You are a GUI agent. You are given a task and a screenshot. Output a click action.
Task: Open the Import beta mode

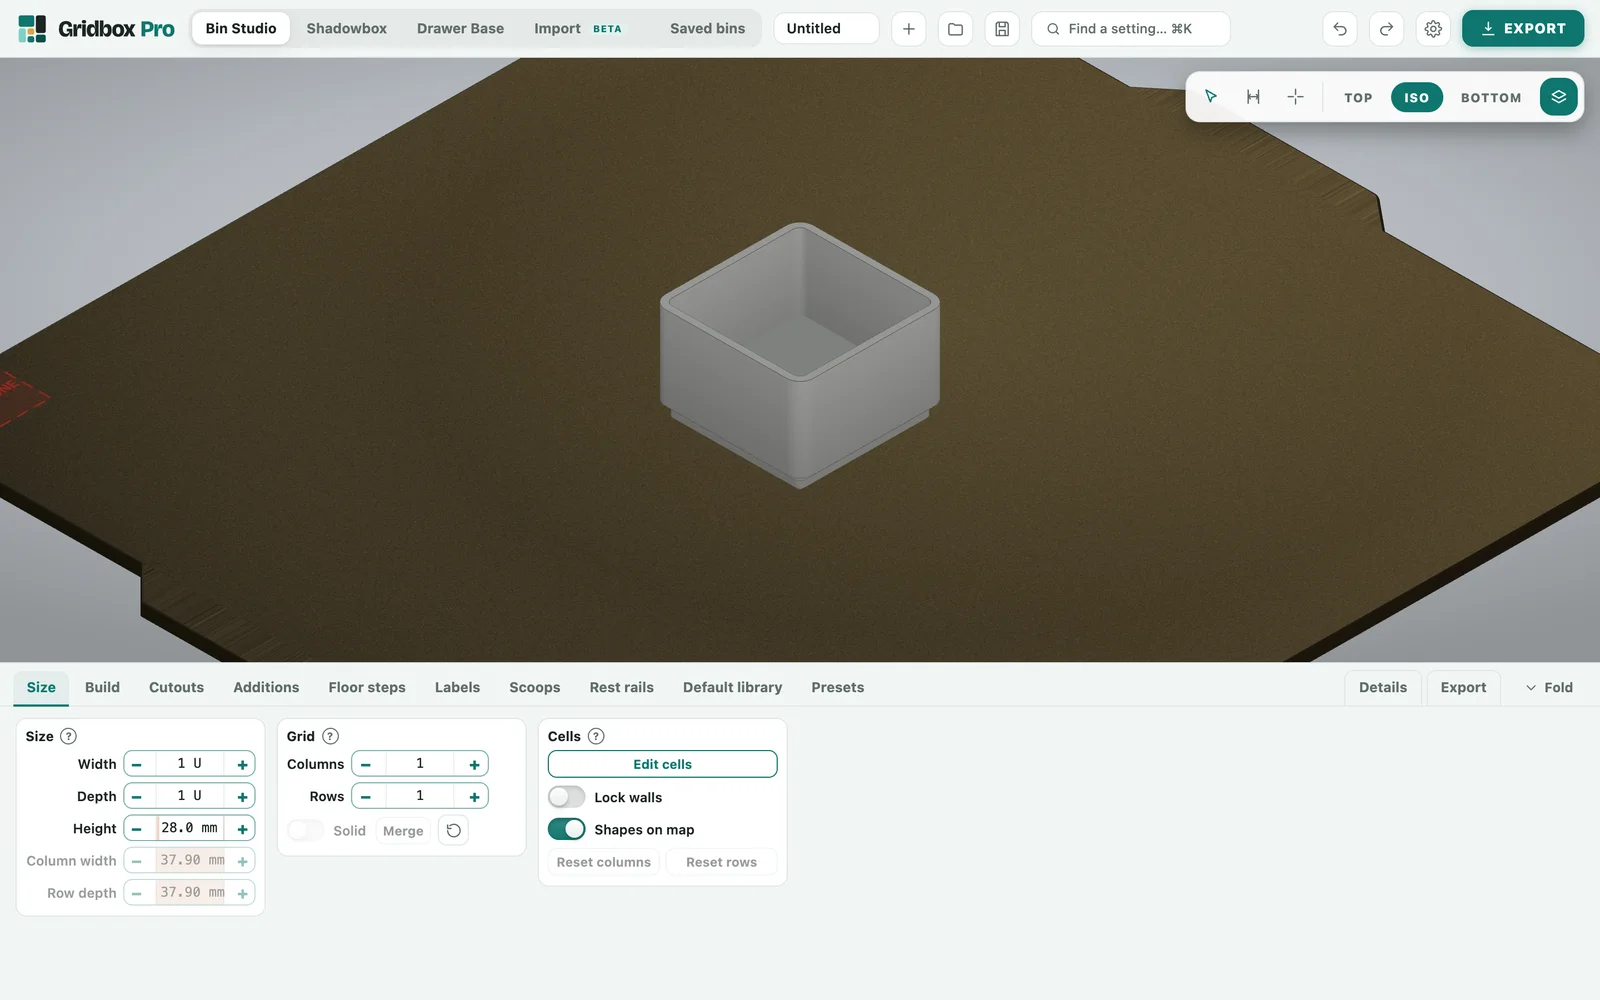[x=578, y=28]
